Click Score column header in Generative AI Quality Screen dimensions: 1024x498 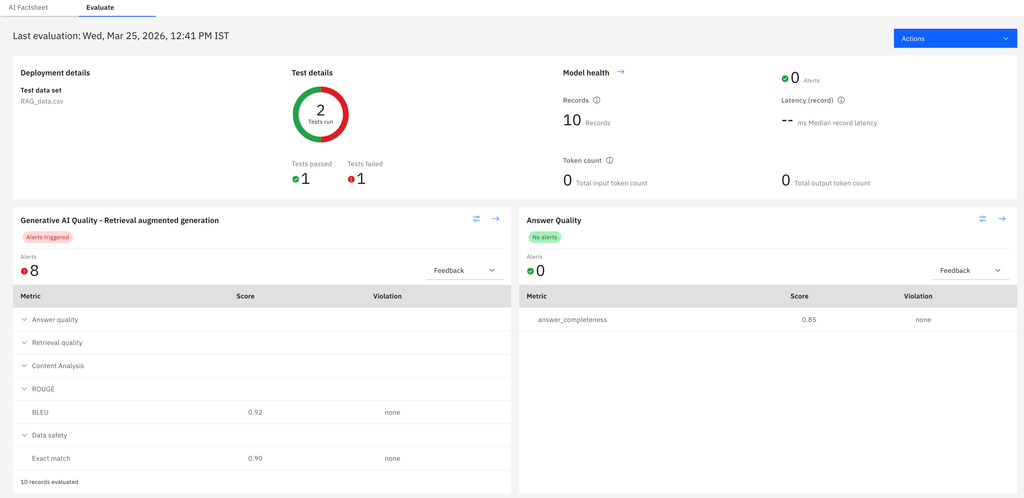pos(246,296)
